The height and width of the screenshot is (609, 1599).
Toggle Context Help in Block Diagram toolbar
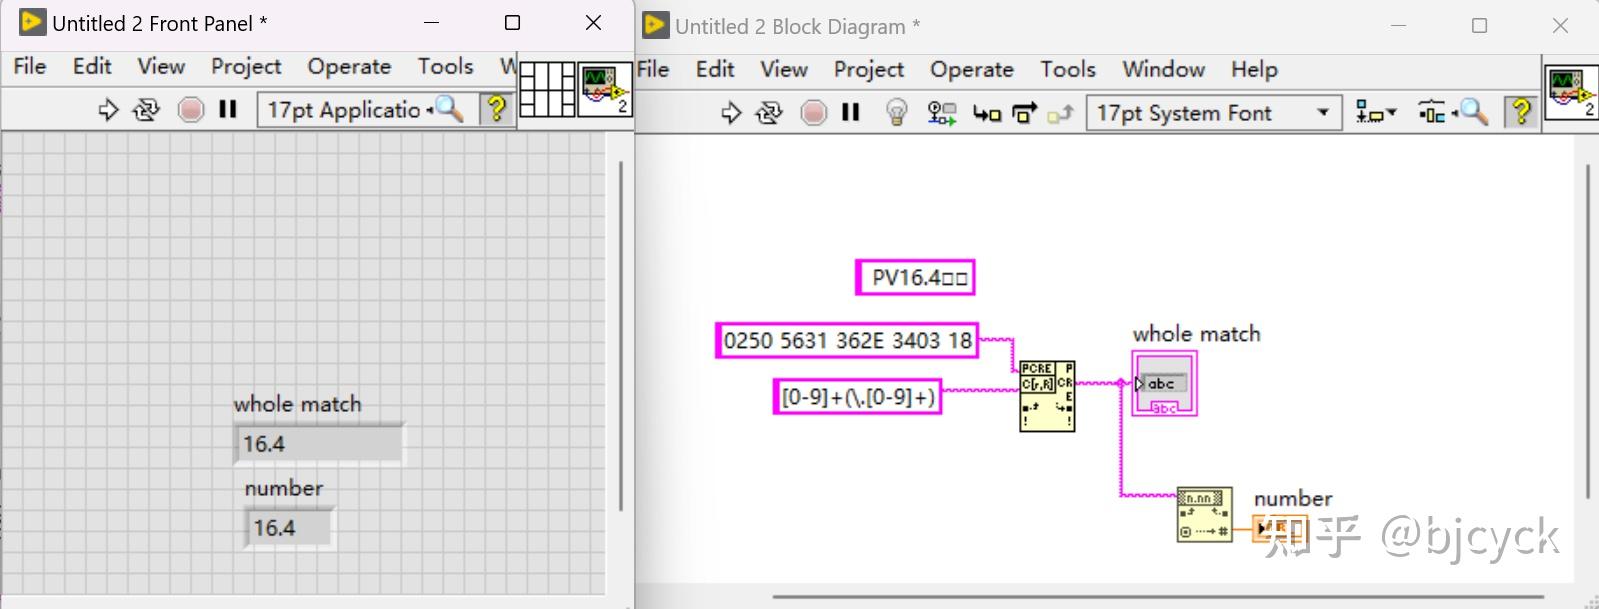click(x=1520, y=112)
